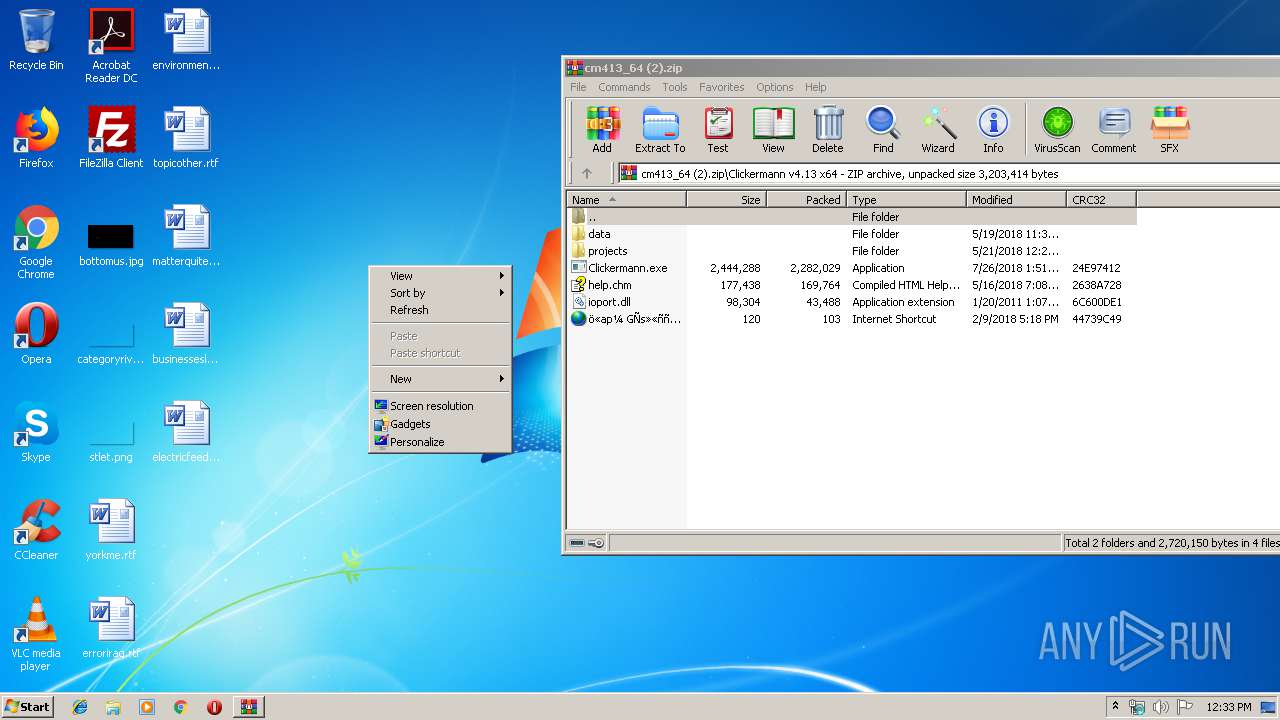Image resolution: width=1280 pixels, height=720 pixels.
Task: Show archive Info
Action: (x=993, y=130)
